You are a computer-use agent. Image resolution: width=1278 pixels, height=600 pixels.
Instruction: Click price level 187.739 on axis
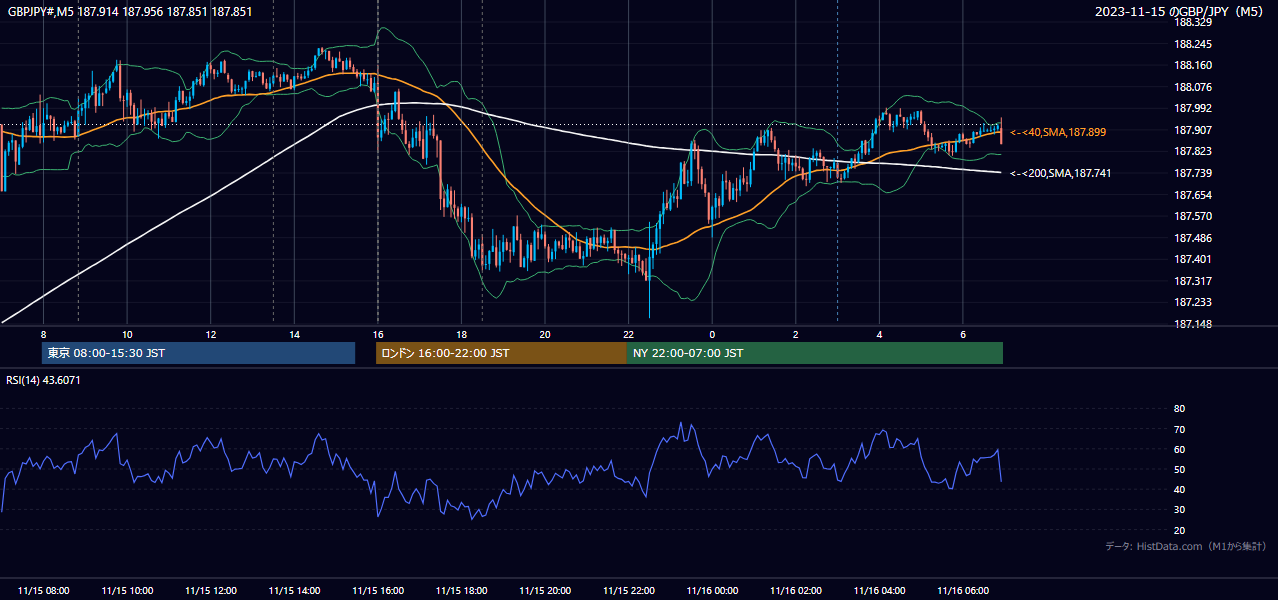pyautogui.click(x=1193, y=173)
